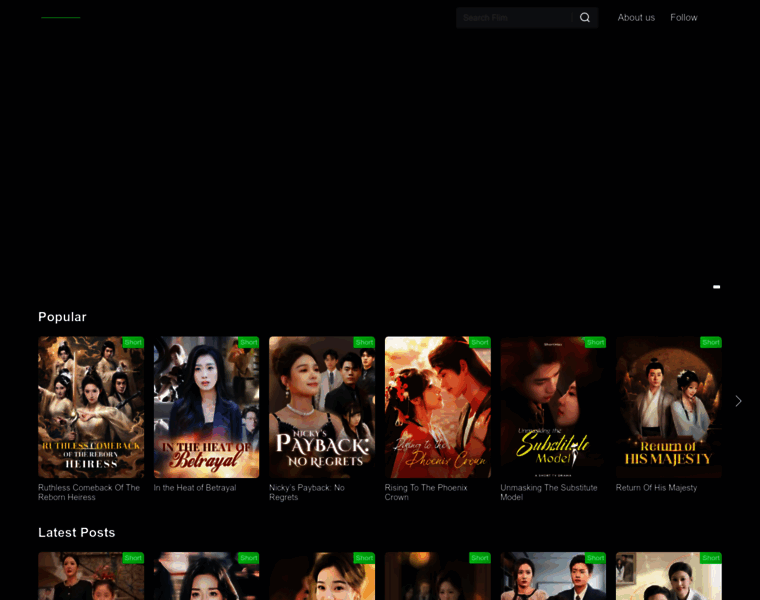This screenshot has width=760, height=600.
Task: Open the About us page
Action: (x=636, y=17)
